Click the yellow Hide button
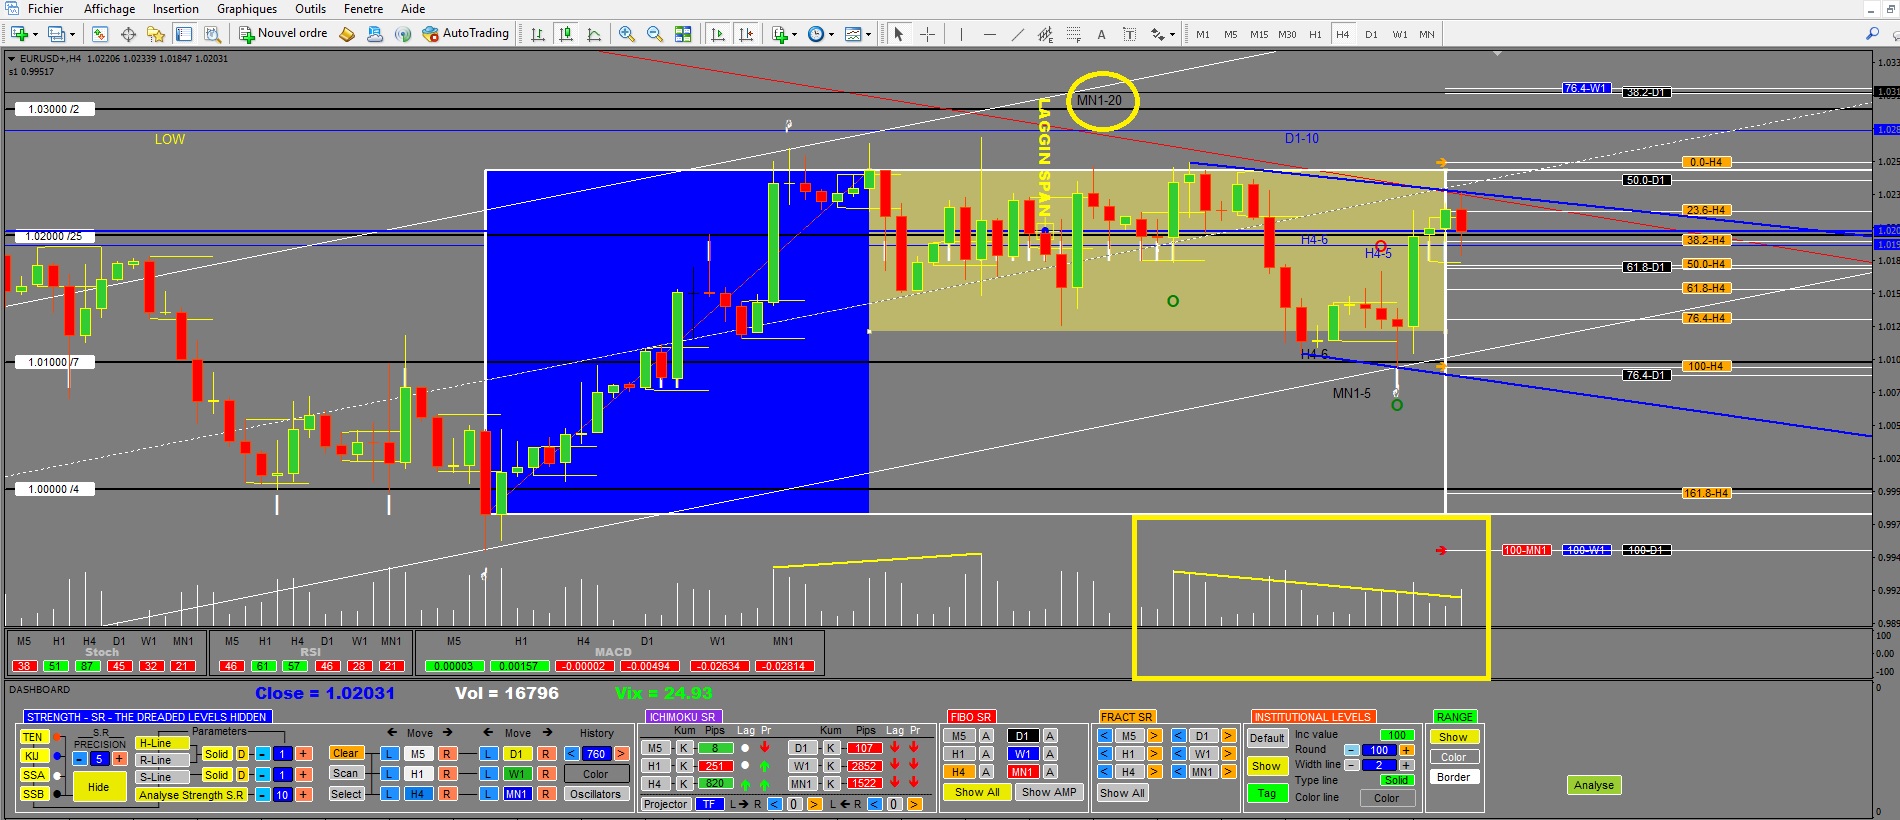Viewport: 1900px width, 820px height. tap(98, 787)
